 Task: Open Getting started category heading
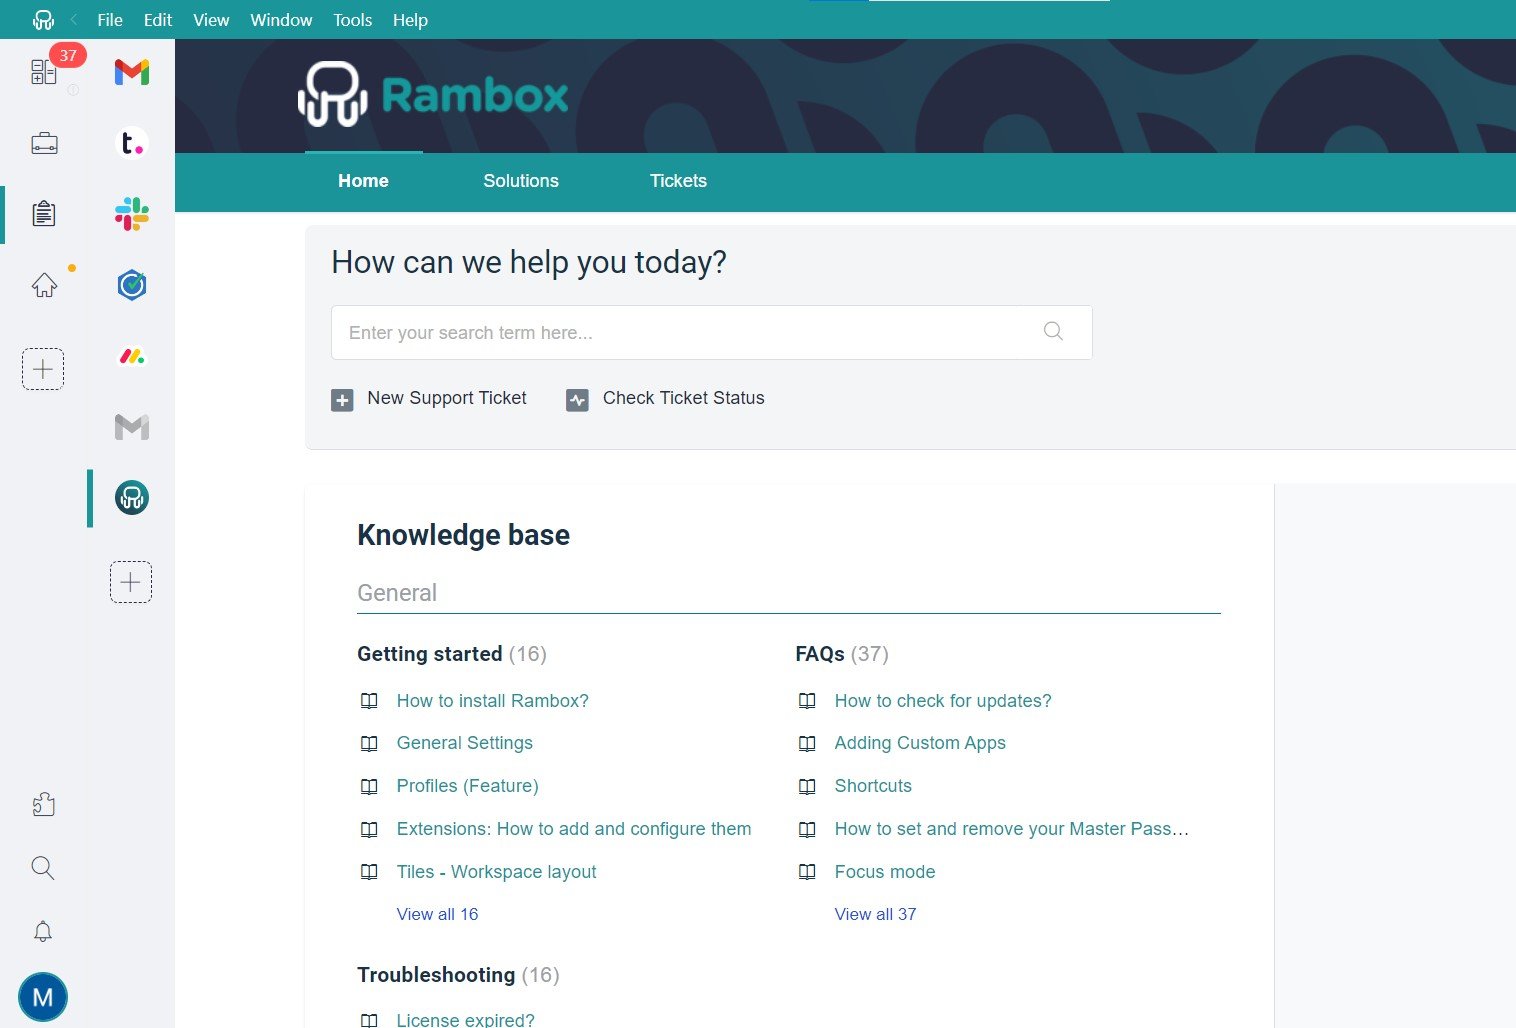click(x=430, y=654)
